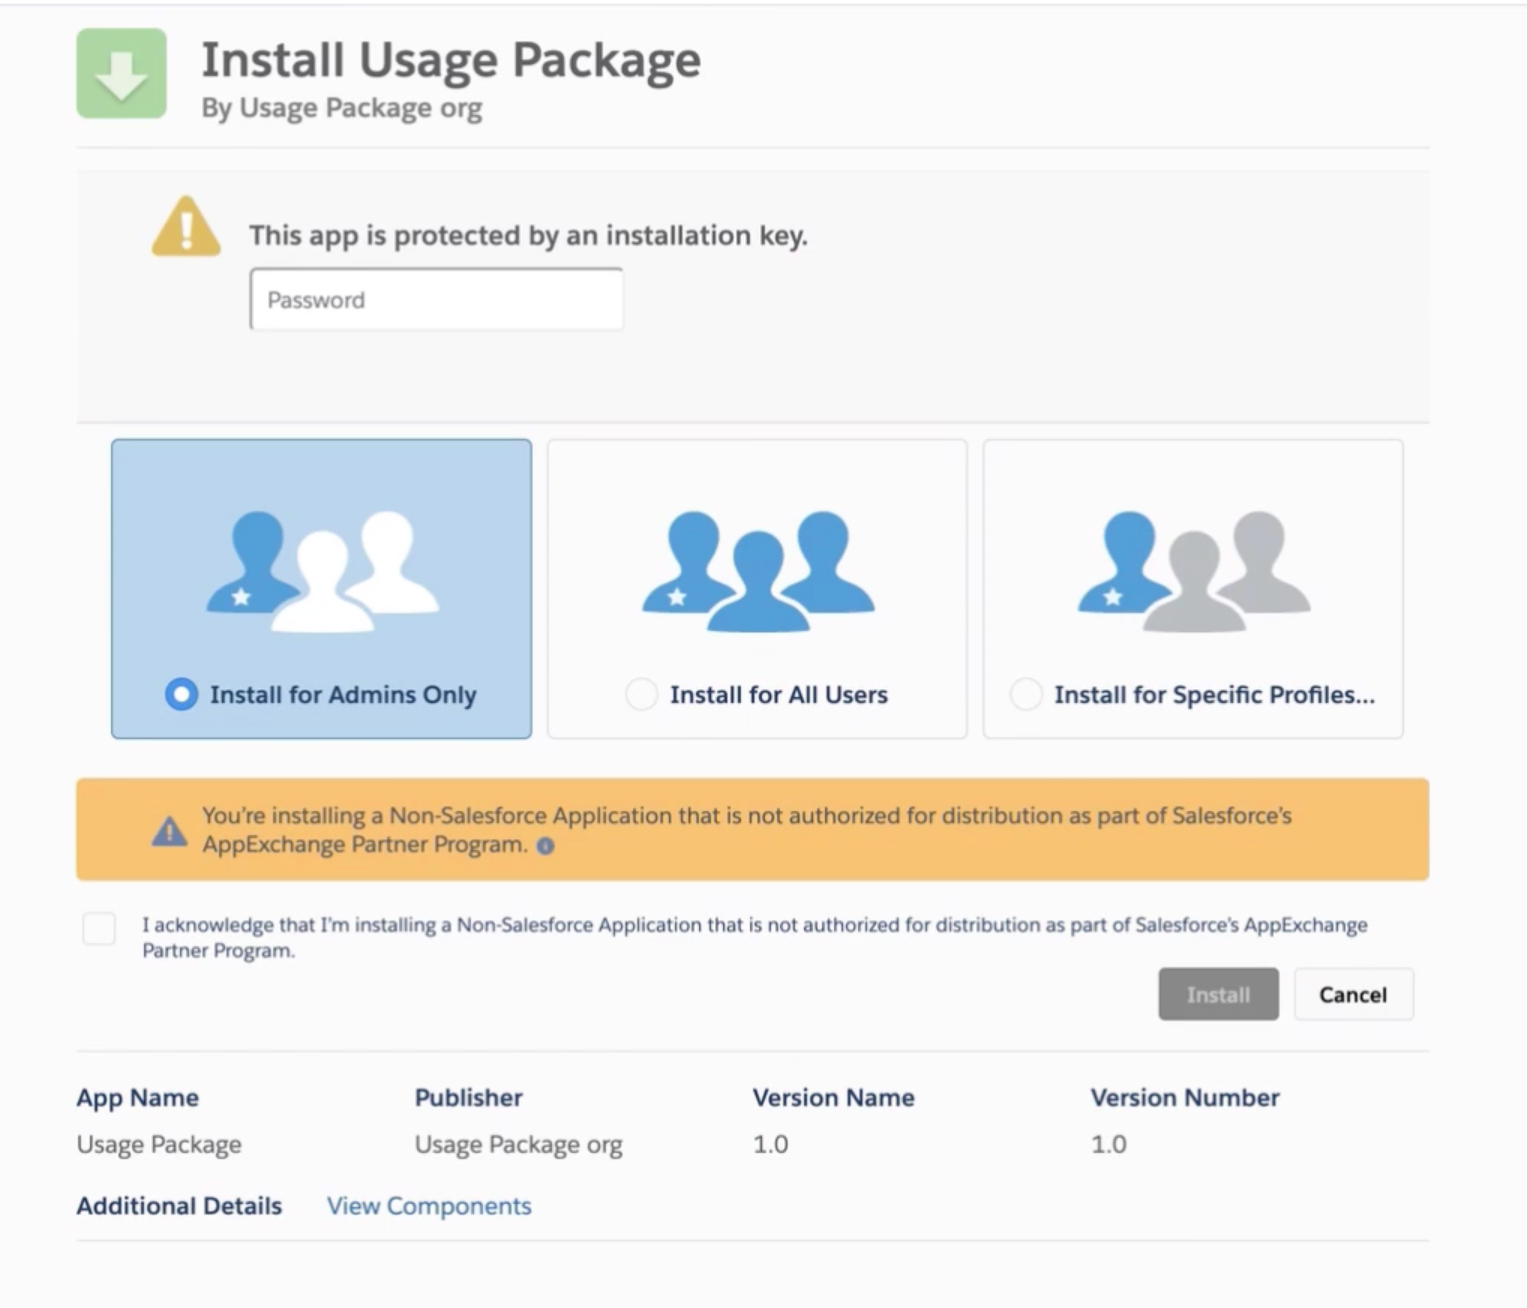Focus the Password installation key field

[x=436, y=299]
